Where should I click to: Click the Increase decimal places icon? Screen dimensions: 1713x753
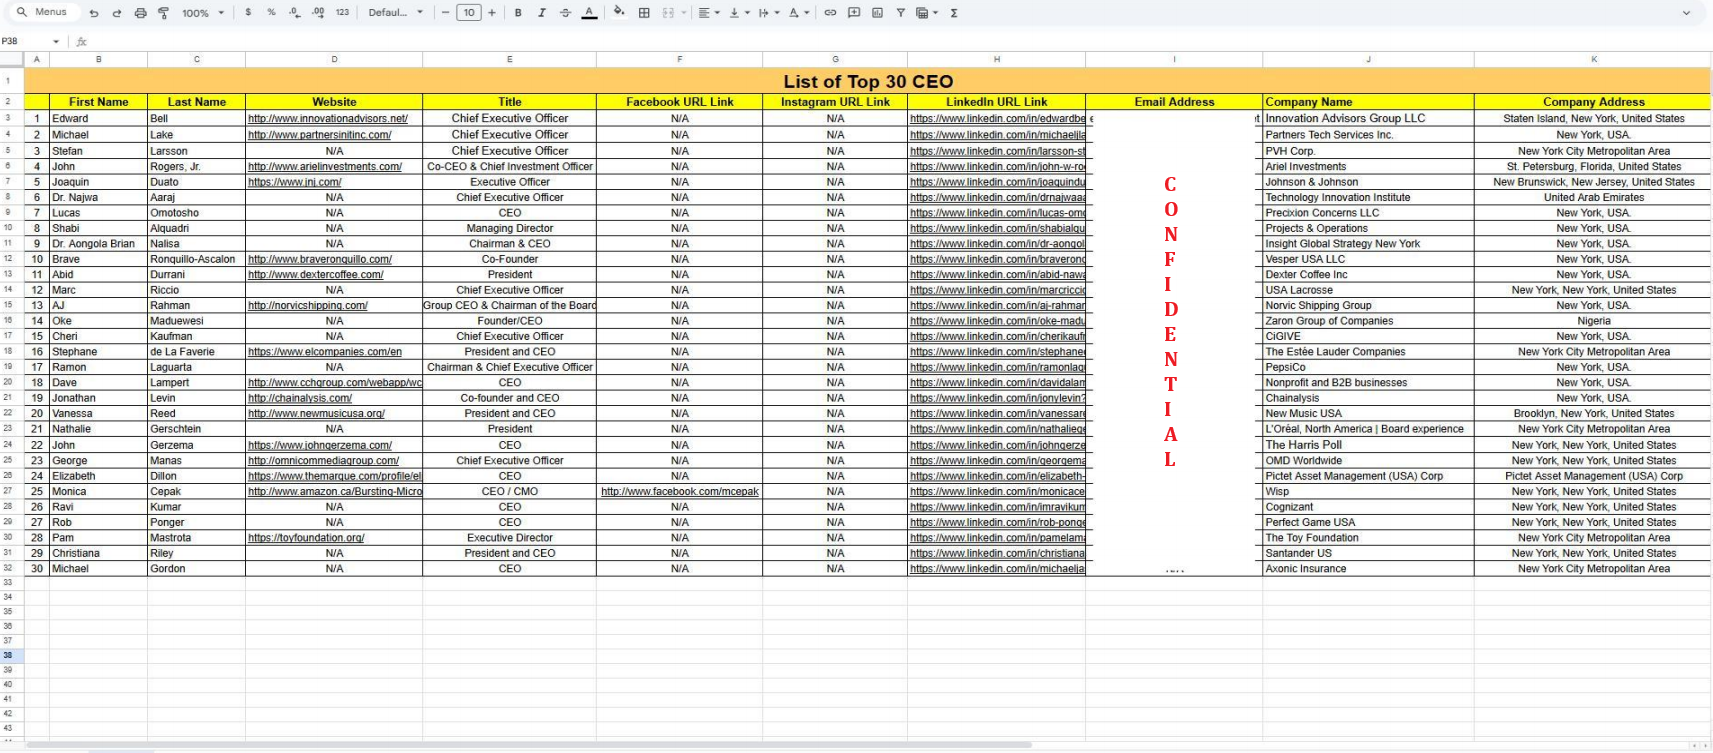(318, 13)
